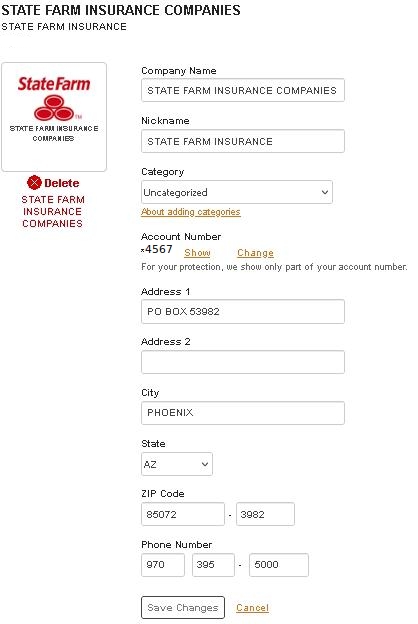Image resolution: width=418 pixels, height=624 pixels.
Task: Click the Cancel link
Action: click(x=252, y=608)
